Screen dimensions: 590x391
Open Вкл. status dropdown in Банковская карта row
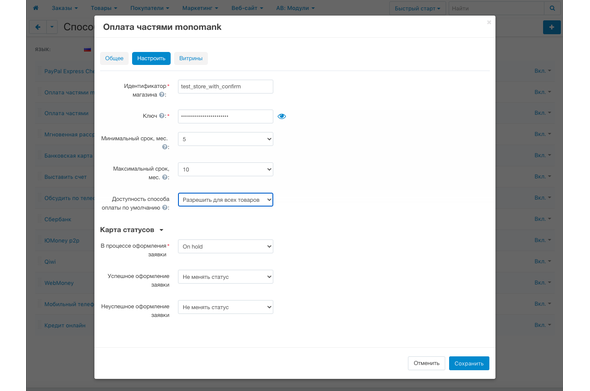coord(543,155)
